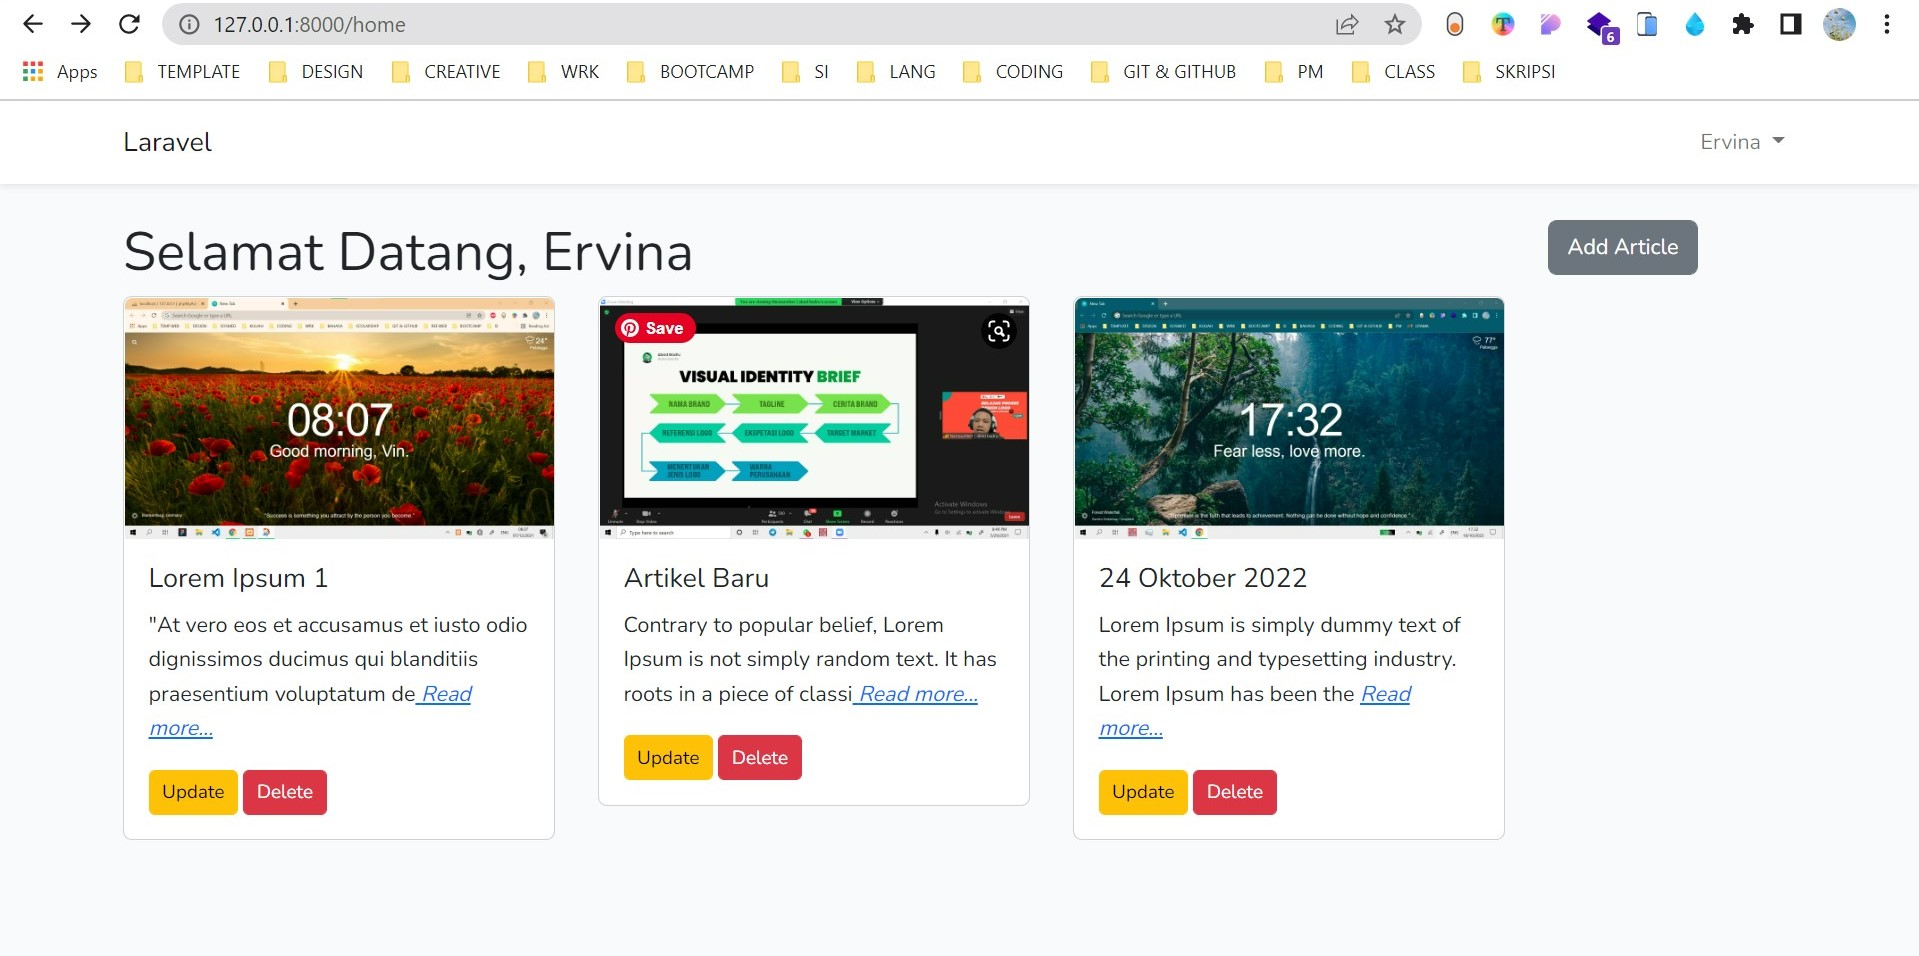Click the Pinterest Save button on image
Screen dimensions: 1919x956
pyautogui.click(x=654, y=328)
